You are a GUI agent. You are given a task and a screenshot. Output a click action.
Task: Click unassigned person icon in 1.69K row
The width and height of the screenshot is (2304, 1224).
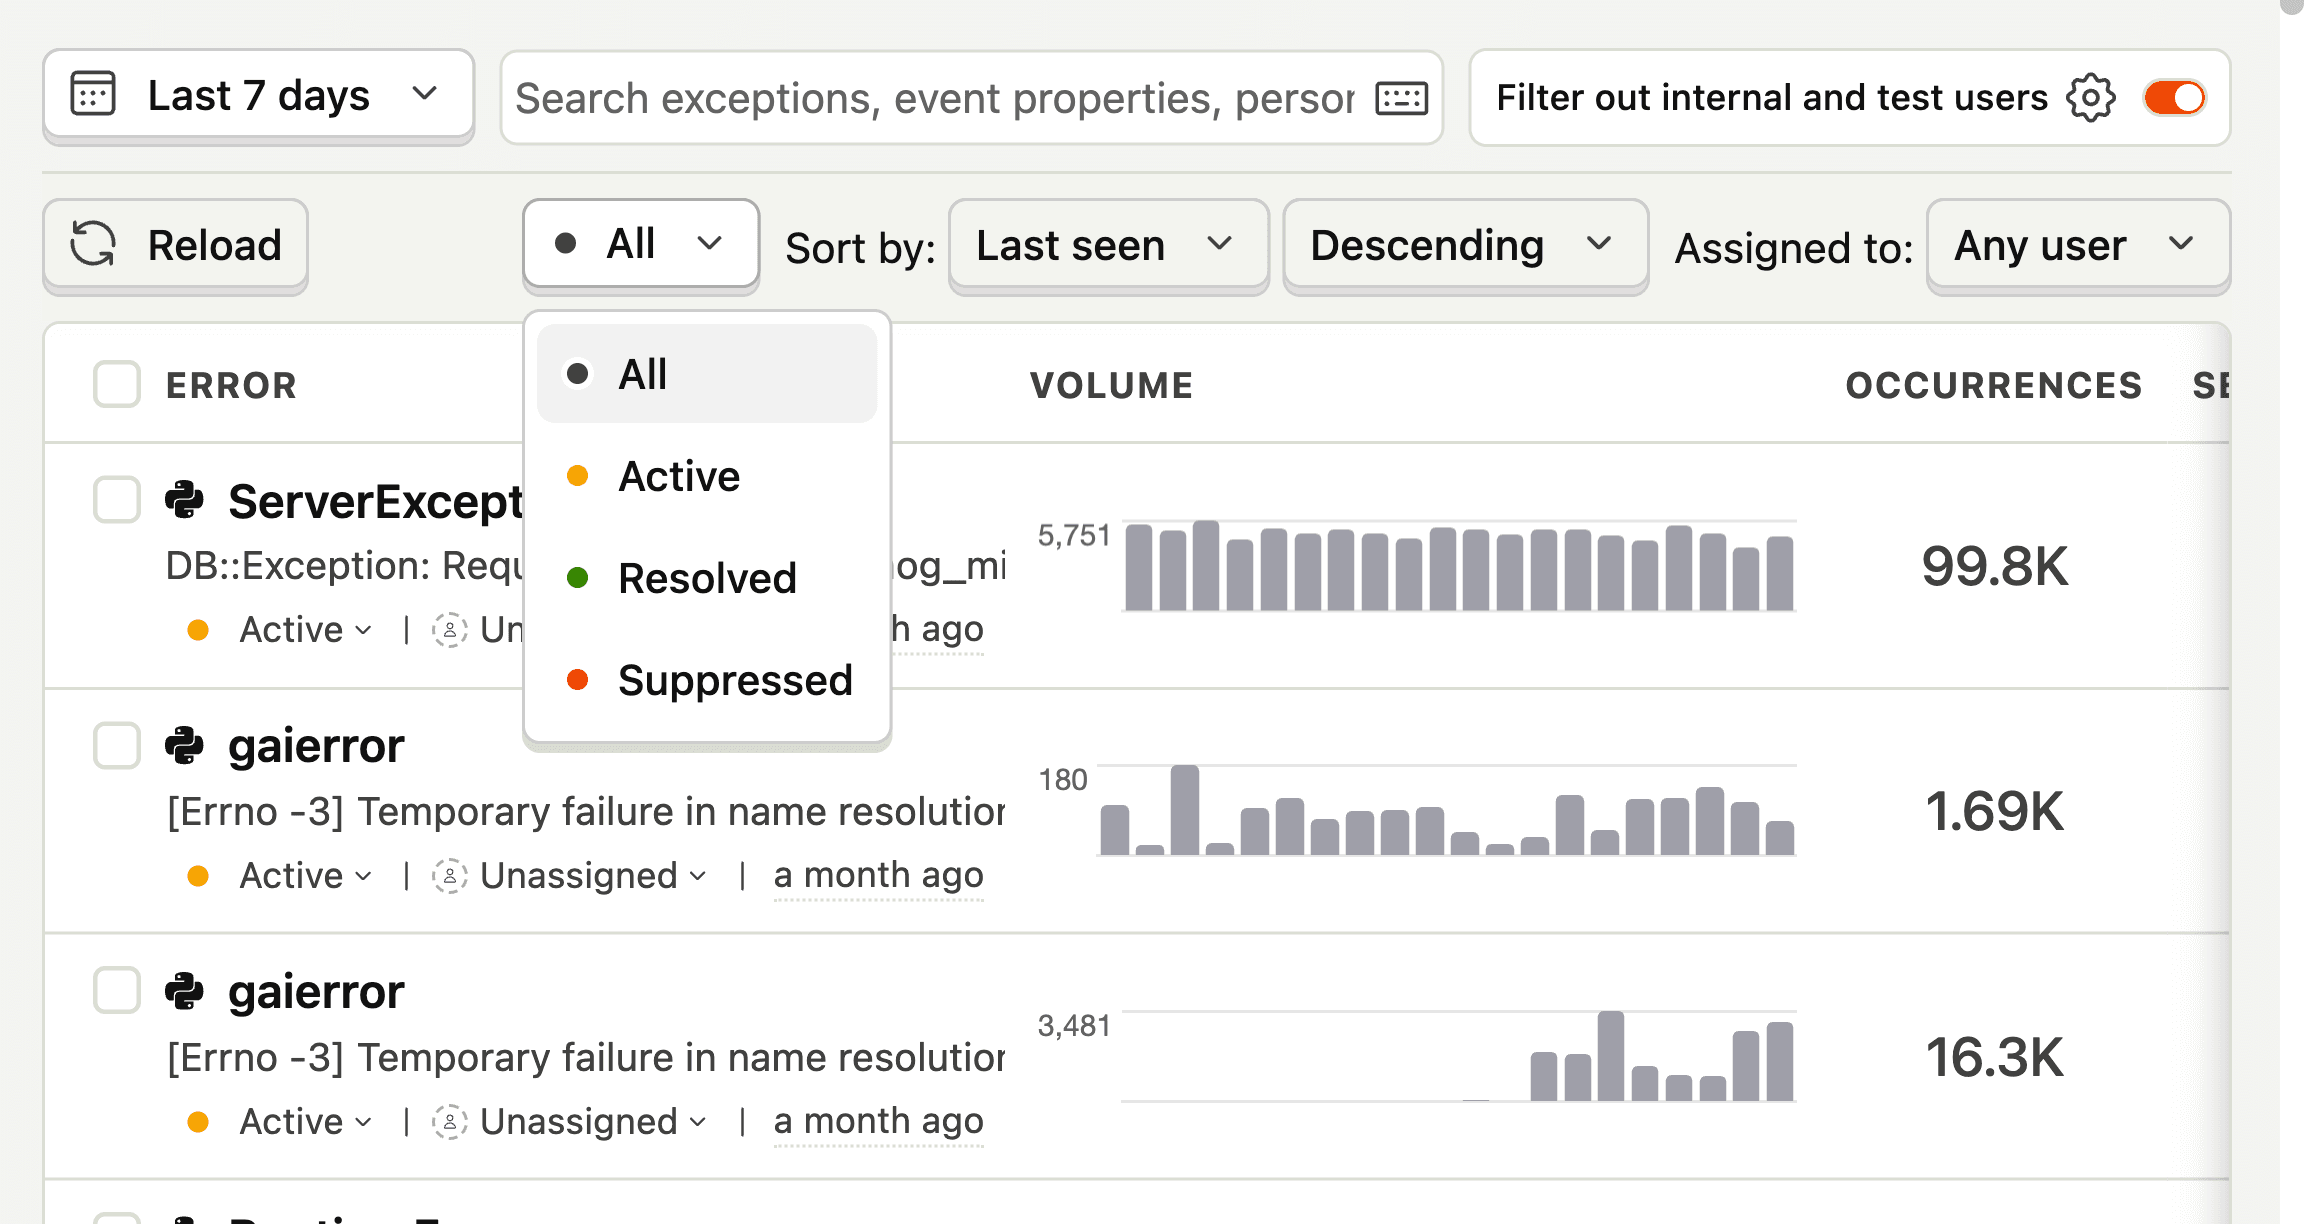[450, 876]
